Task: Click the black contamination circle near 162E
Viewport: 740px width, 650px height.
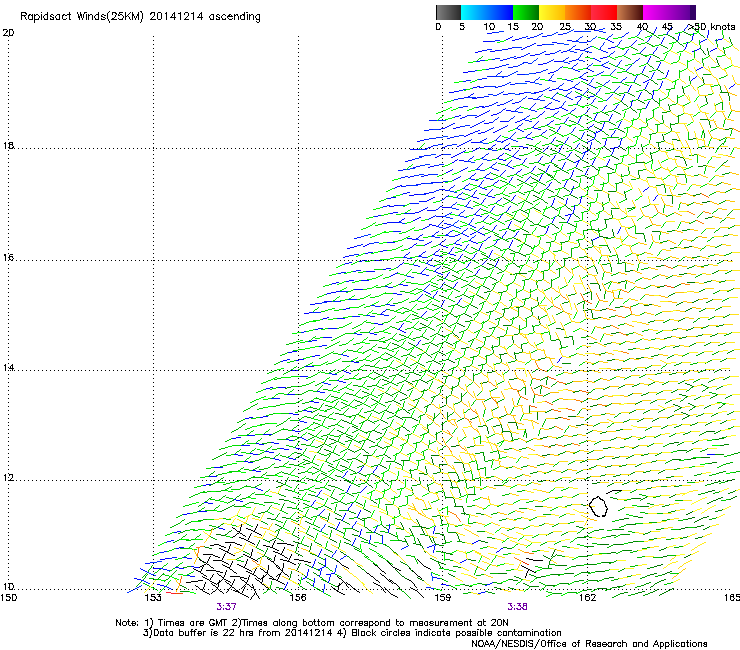Action: (598, 506)
